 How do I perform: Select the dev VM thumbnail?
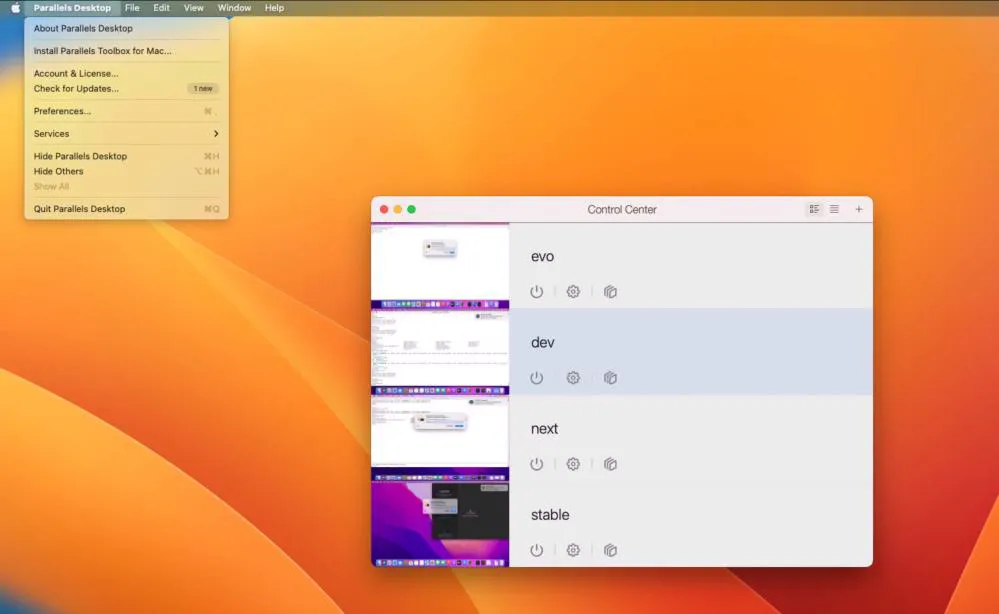coord(440,352)
